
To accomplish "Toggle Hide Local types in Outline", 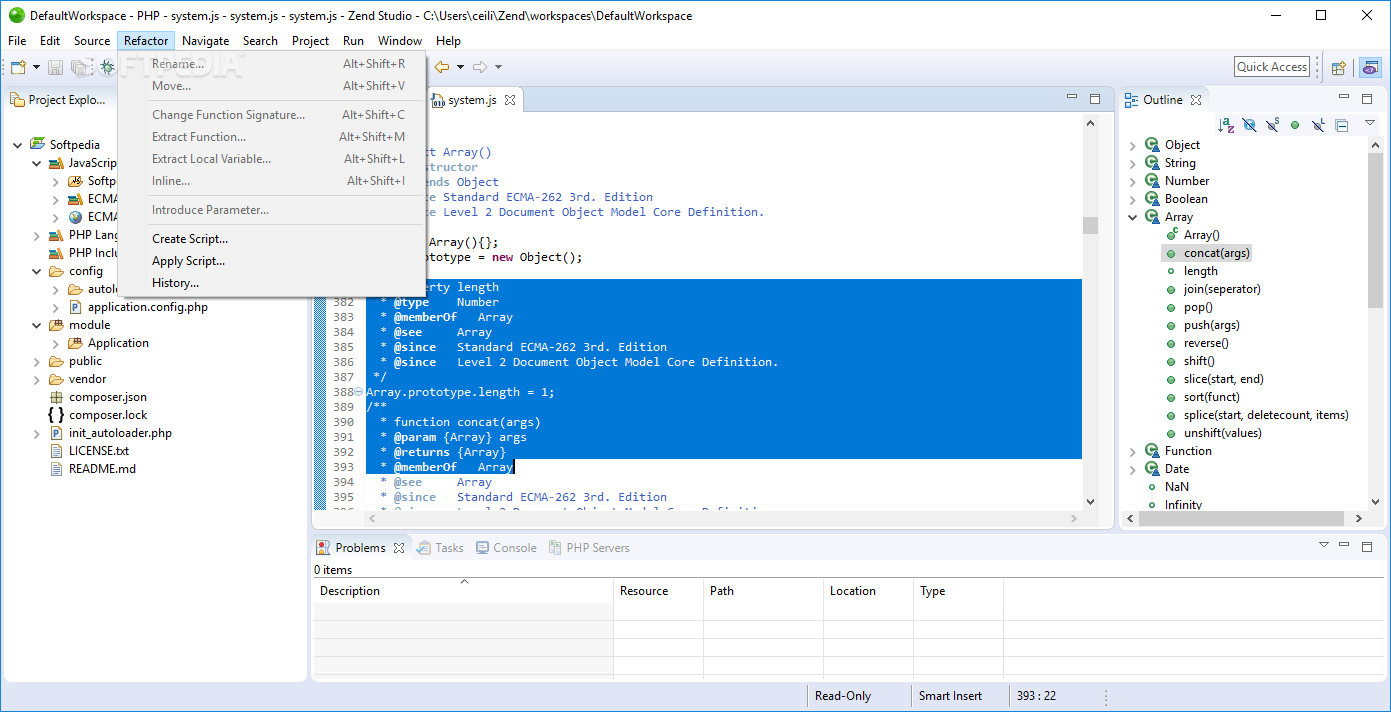I will (1318, 125).
